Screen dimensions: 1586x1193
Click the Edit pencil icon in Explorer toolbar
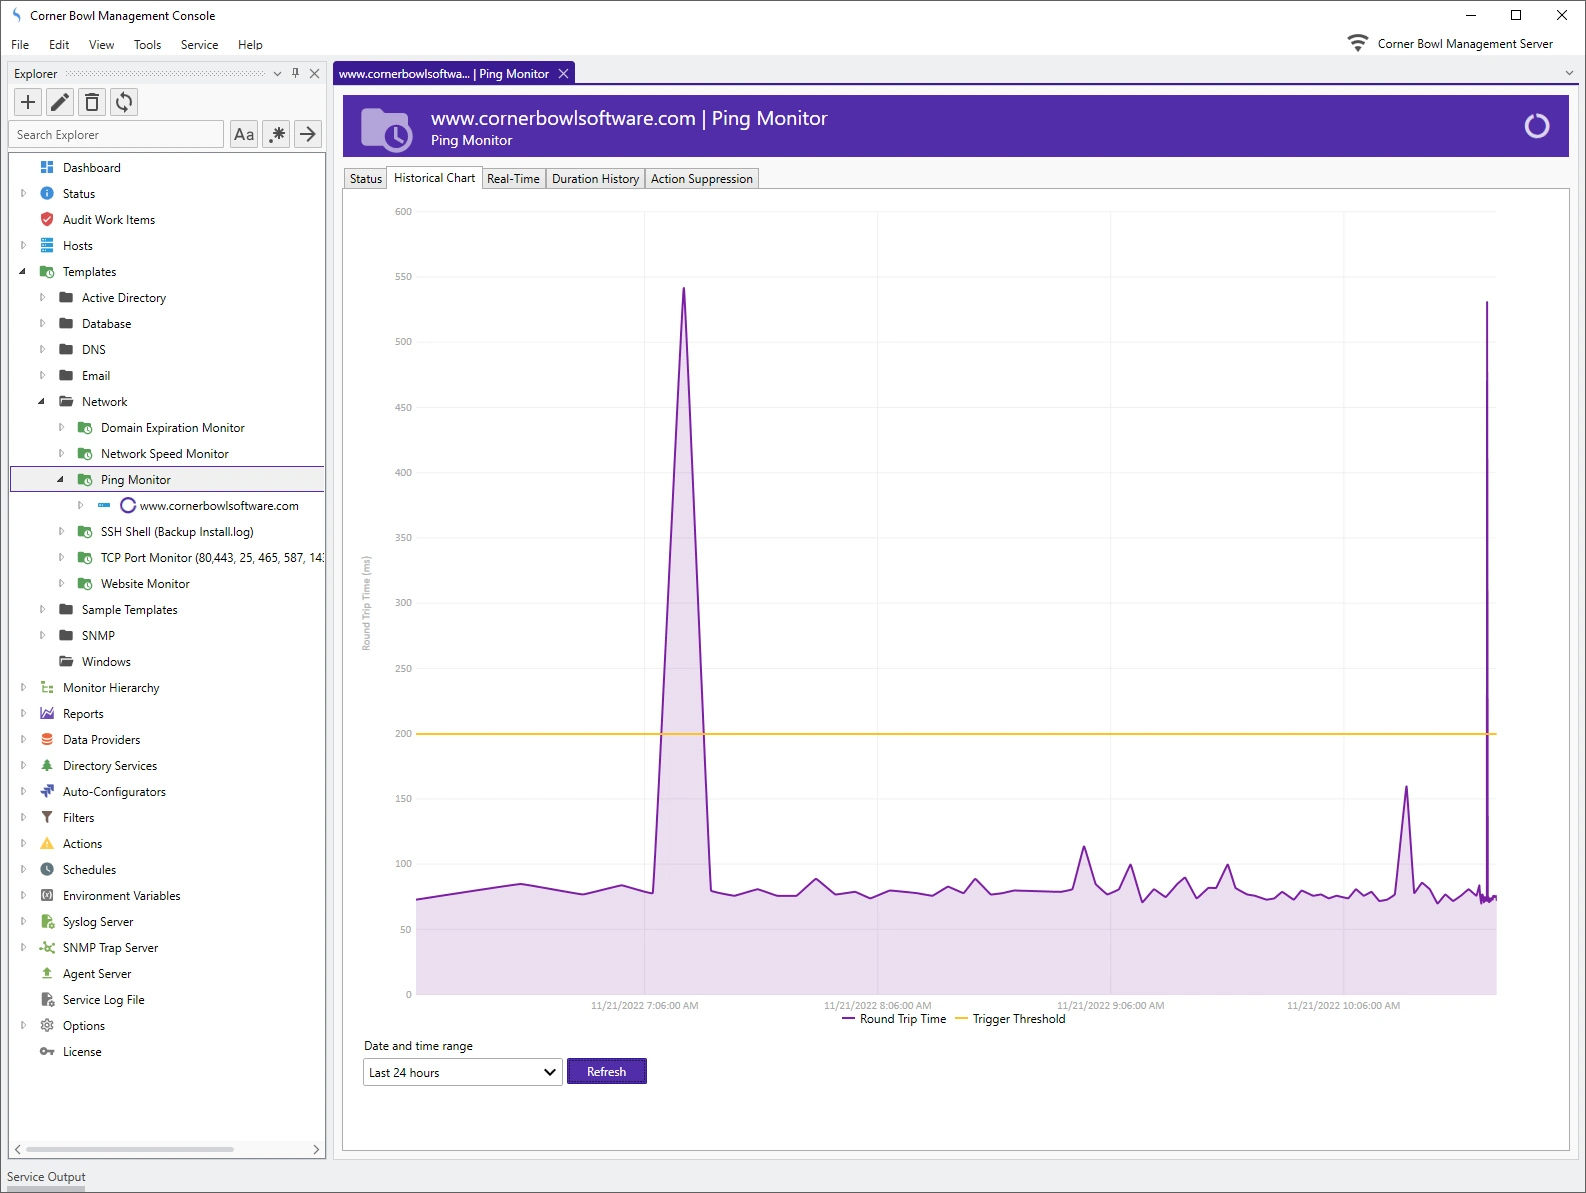60,102
